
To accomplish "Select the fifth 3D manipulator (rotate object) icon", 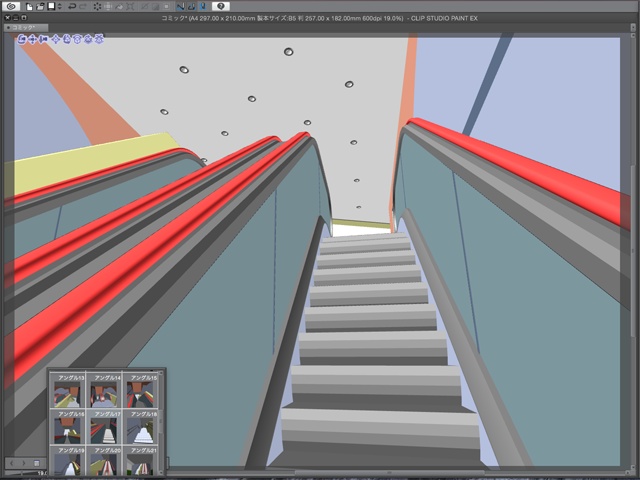I will (67, 39).
